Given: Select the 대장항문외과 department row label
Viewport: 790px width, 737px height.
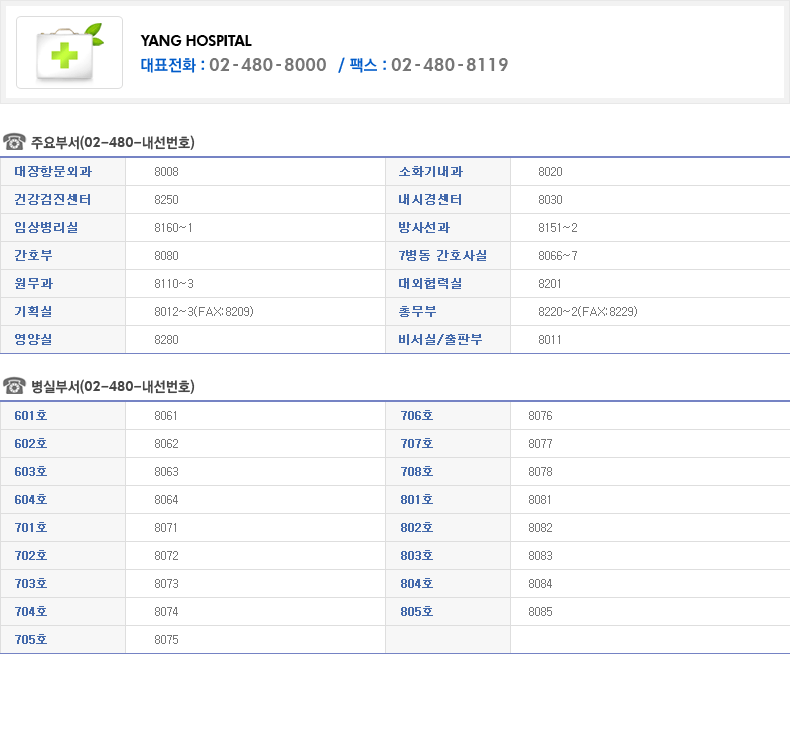Looking at the screenshot, I should tap(56, 172).
